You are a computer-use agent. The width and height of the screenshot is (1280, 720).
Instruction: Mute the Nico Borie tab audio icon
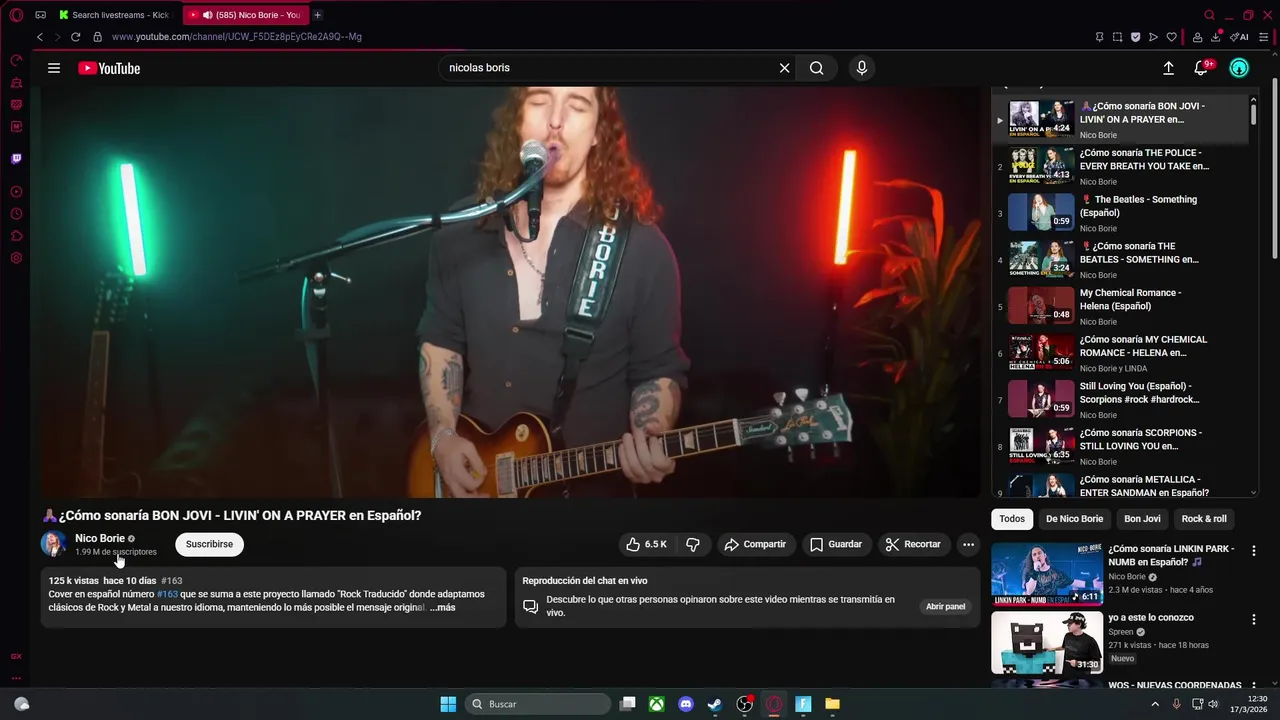pyautogui.click(x=207, y=15)
